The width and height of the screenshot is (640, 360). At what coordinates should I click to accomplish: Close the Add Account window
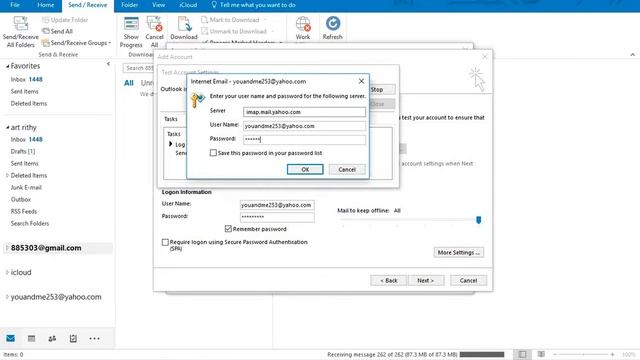tap(485, 57)
